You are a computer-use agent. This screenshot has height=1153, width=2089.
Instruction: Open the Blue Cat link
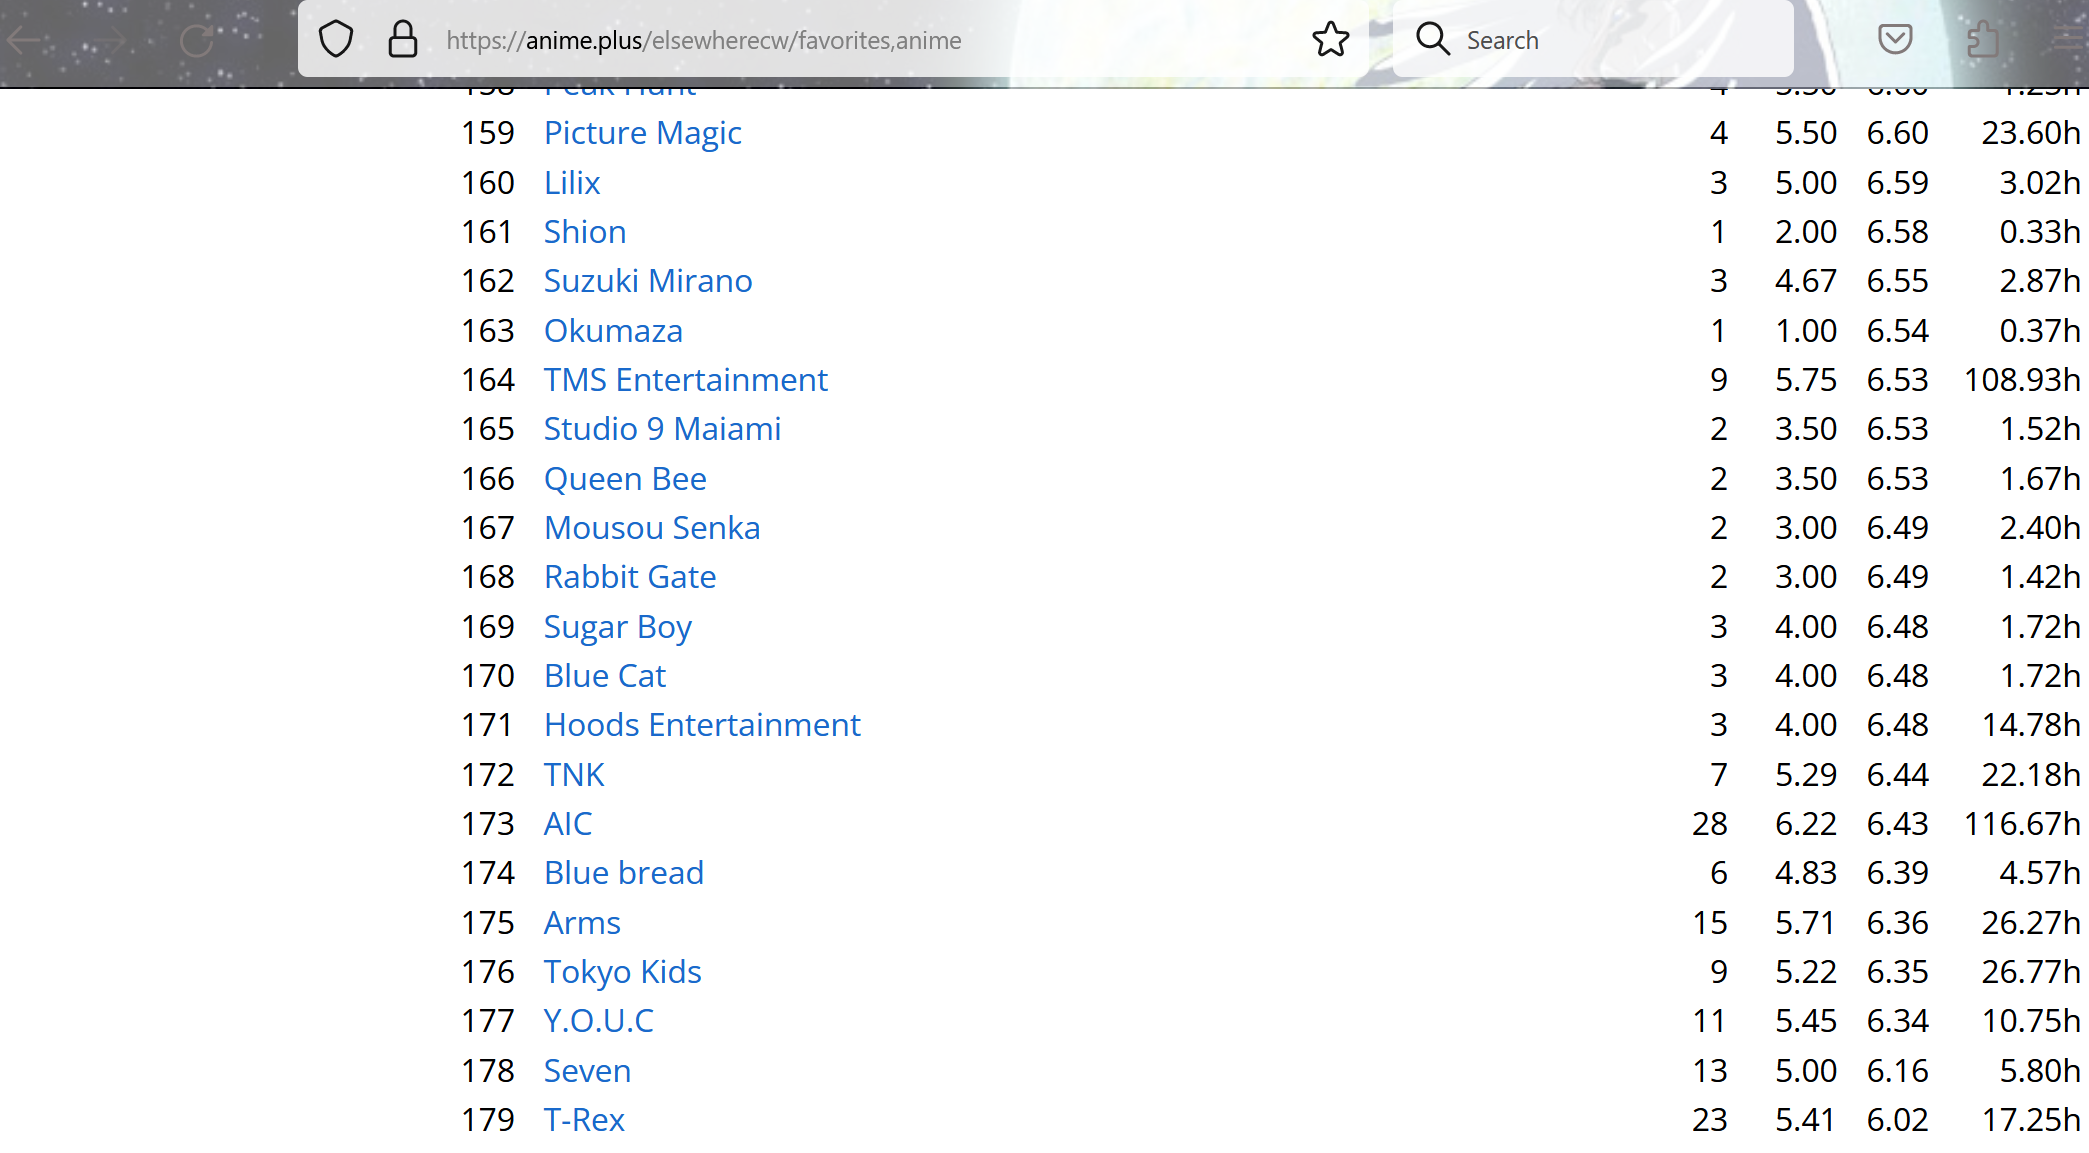pos(605,676)
